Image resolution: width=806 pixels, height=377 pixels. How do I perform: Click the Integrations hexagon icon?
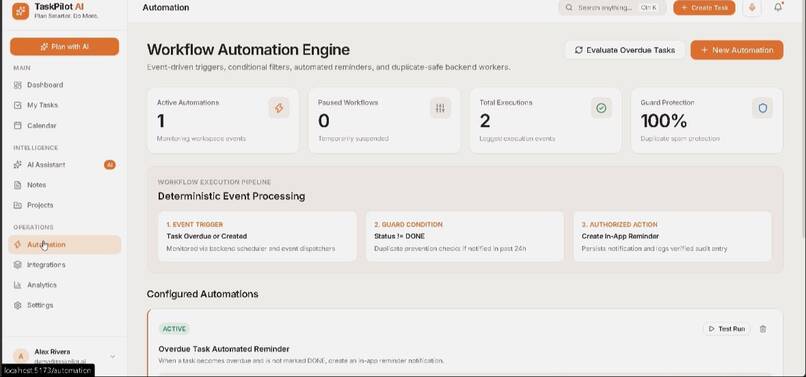(x=17, y=264)
